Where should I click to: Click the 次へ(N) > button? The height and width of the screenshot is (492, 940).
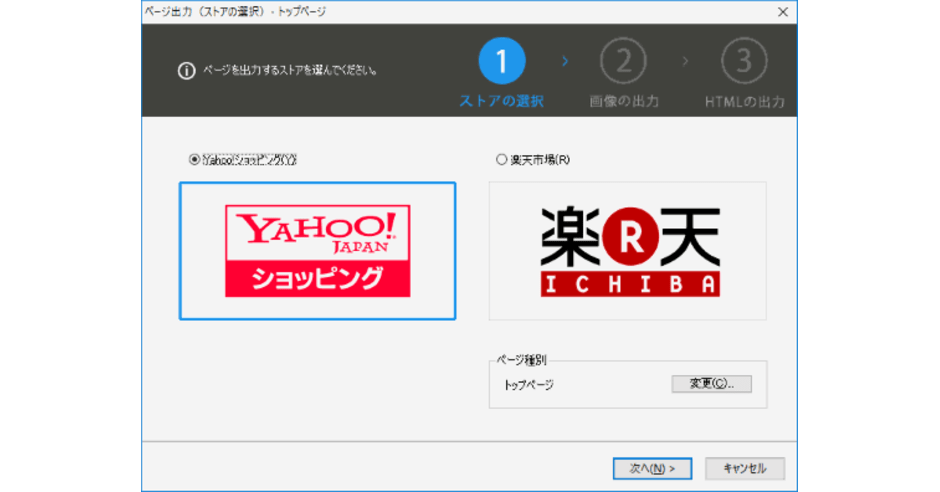(x=652, y=469)
